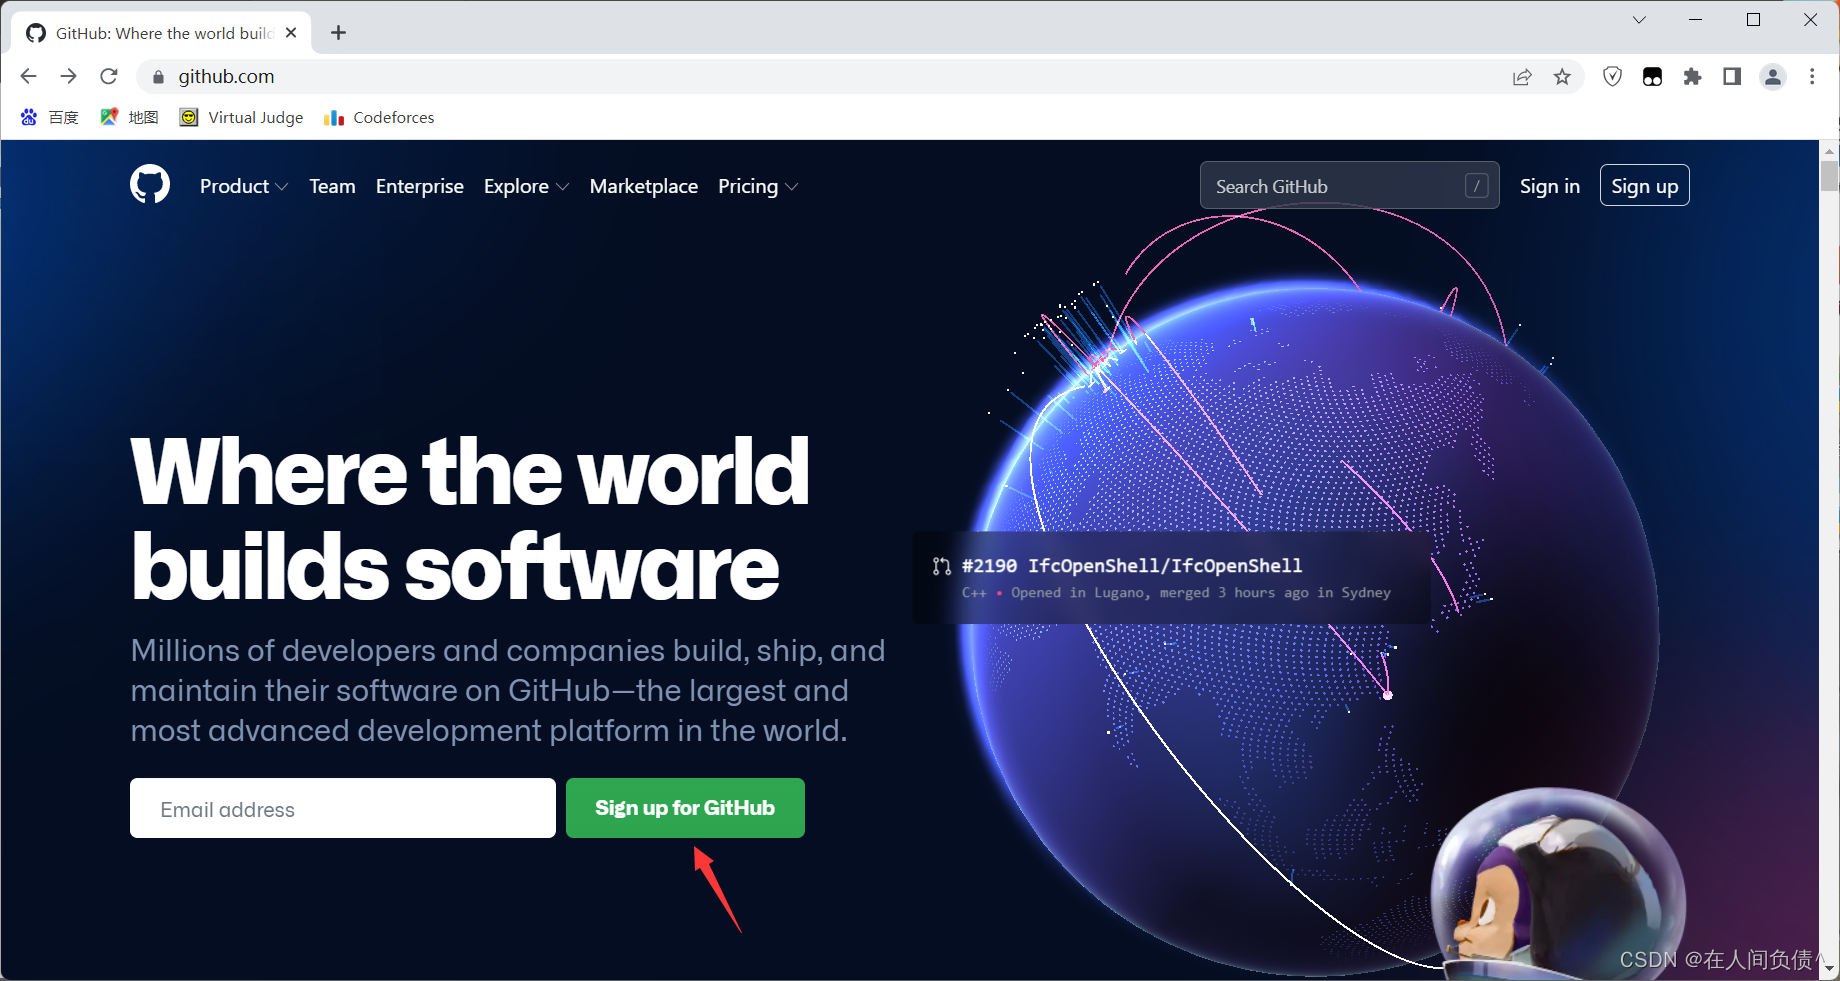Open the Team page
This screenshot has width=1840, height=981.
332,186
